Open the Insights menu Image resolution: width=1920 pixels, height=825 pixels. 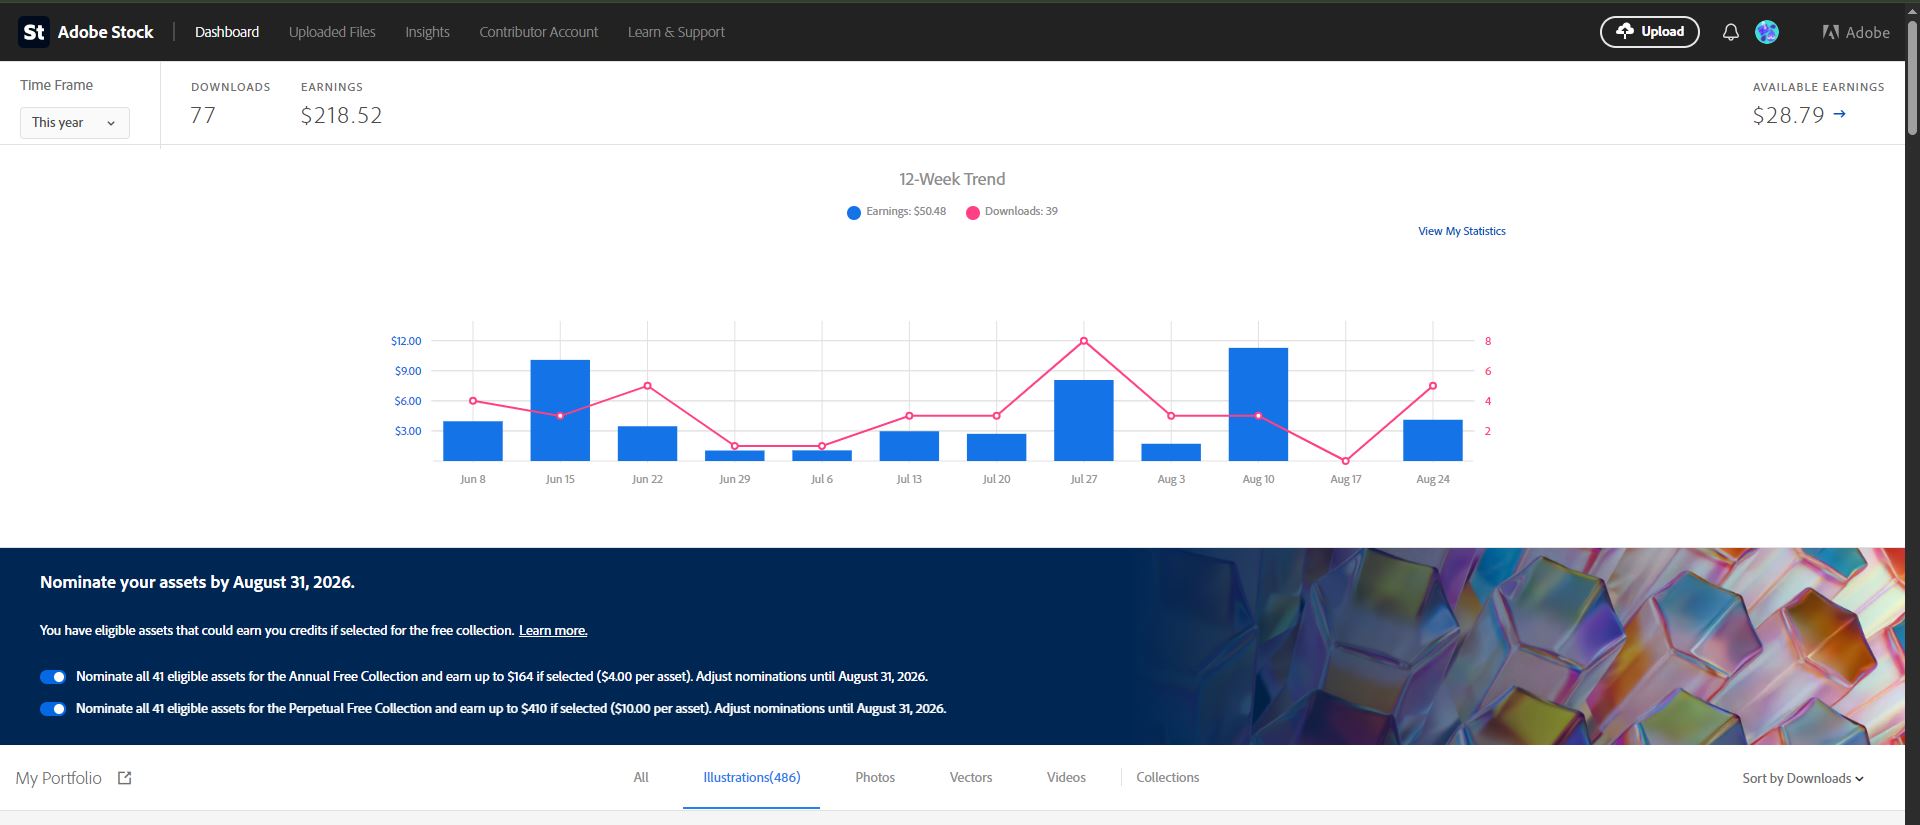pos(427,32)
